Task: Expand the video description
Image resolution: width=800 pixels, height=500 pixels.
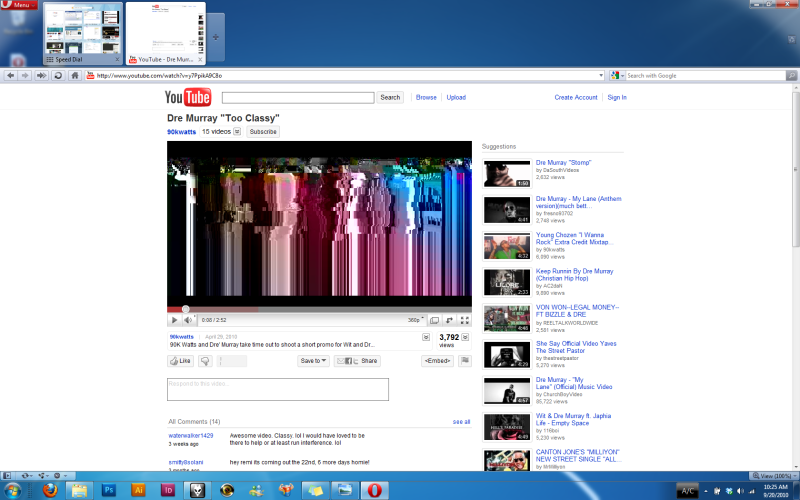Action: pyautogui.click(x=426, y=337)
